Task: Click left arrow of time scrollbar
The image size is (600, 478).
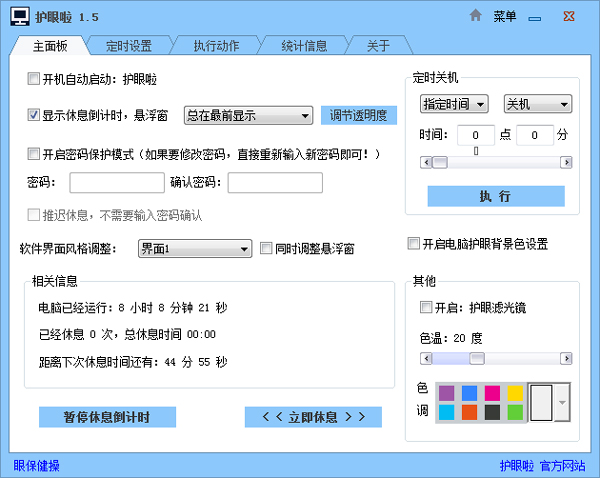Action: click(x=426, y=162)
